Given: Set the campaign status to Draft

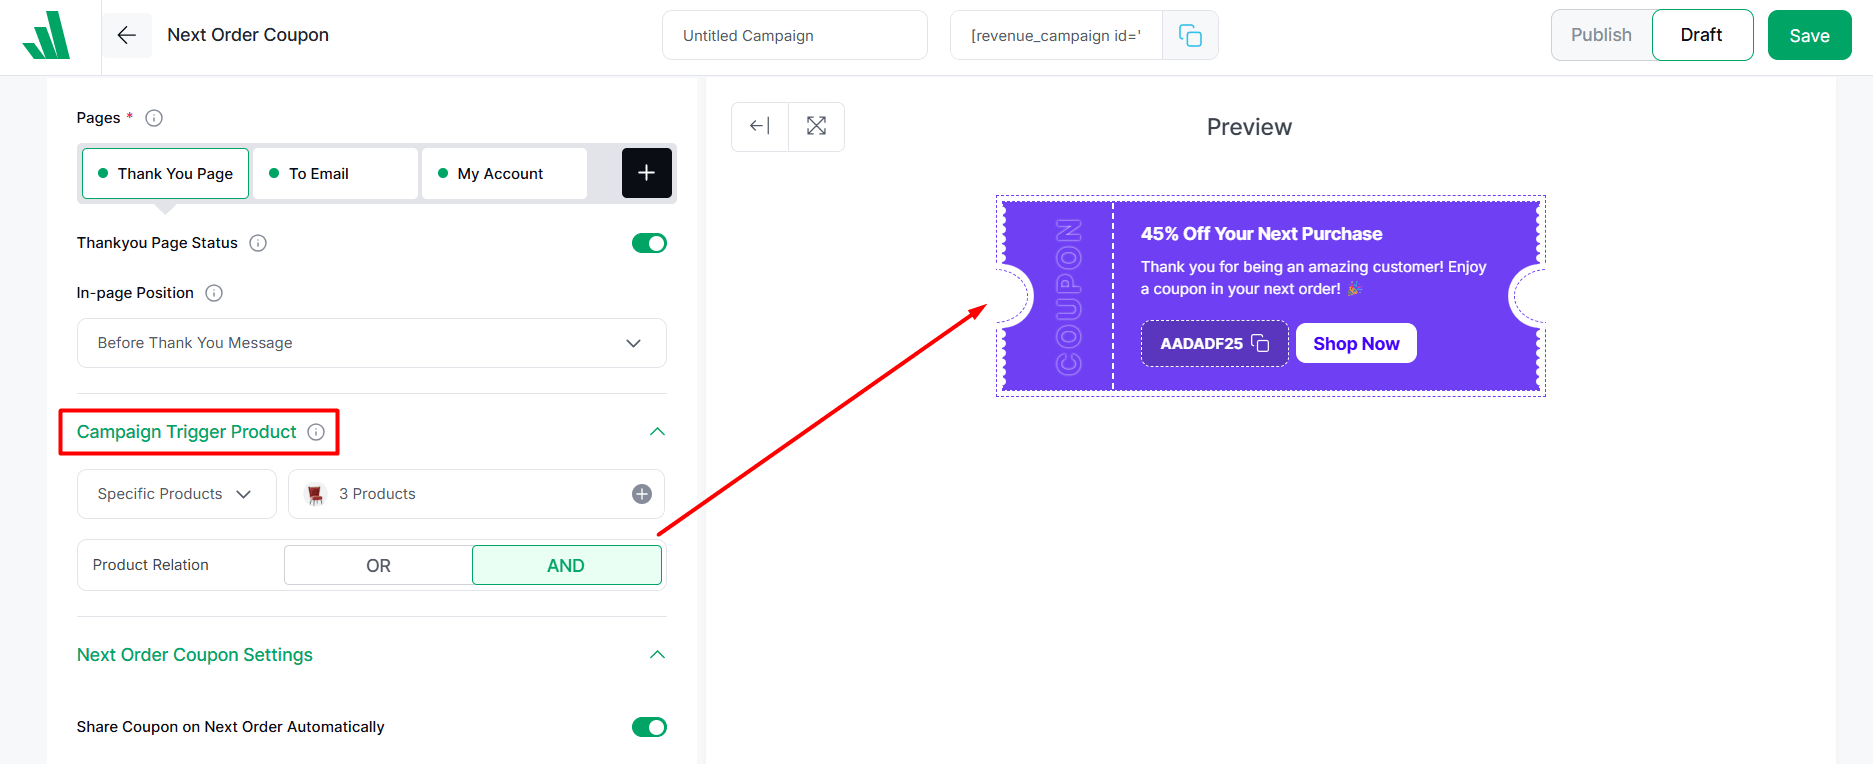Looking at the screenshot, I should [1702, 35].
